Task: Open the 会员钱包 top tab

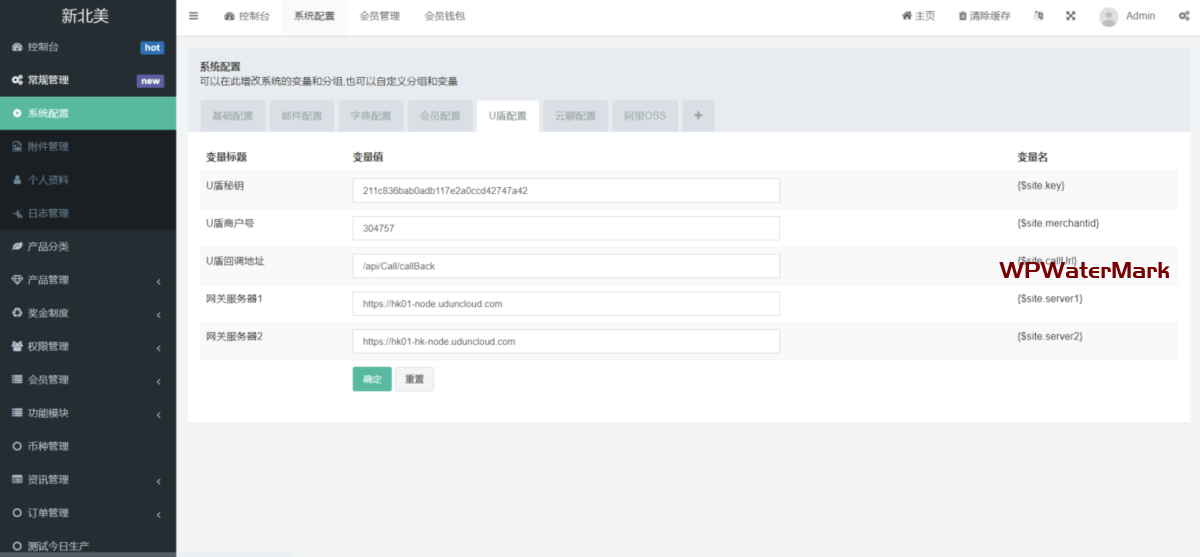Action: pos(444,16)
